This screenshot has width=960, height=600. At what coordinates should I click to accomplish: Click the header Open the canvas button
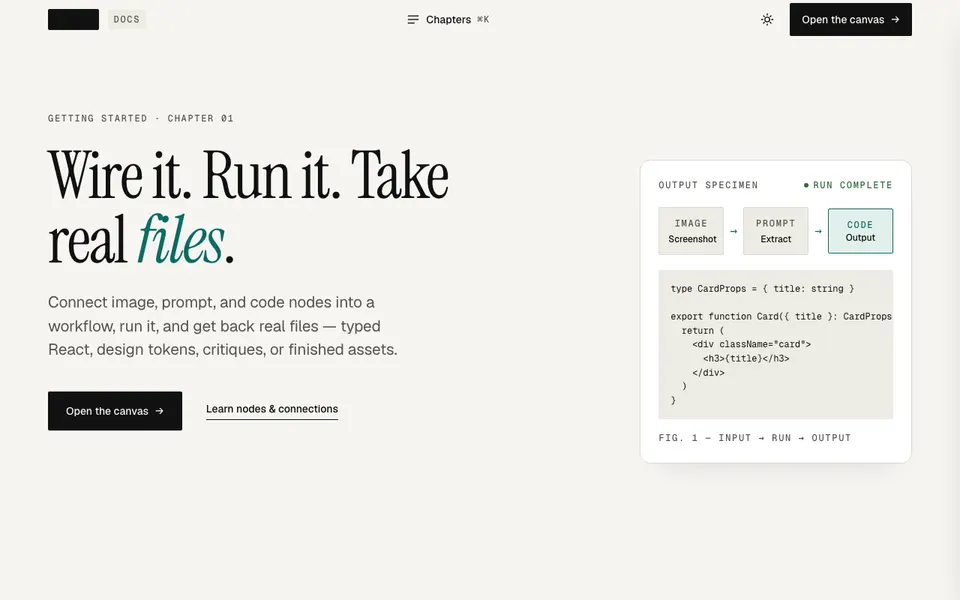pos(850,20)
